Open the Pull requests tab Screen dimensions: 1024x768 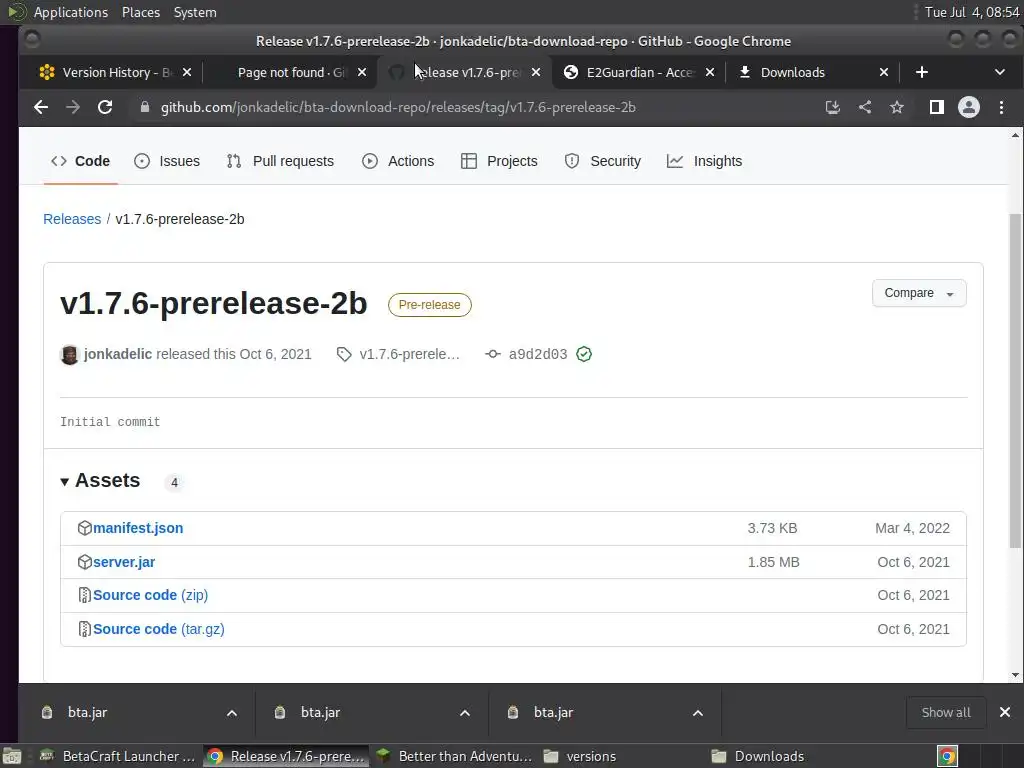(280, 161)
